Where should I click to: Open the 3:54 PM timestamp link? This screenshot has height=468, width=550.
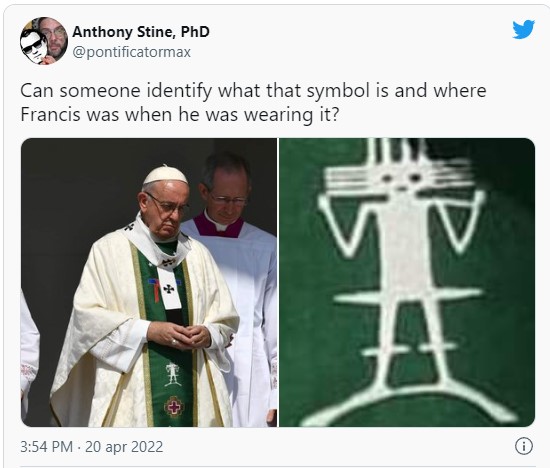tap(46, 447)
